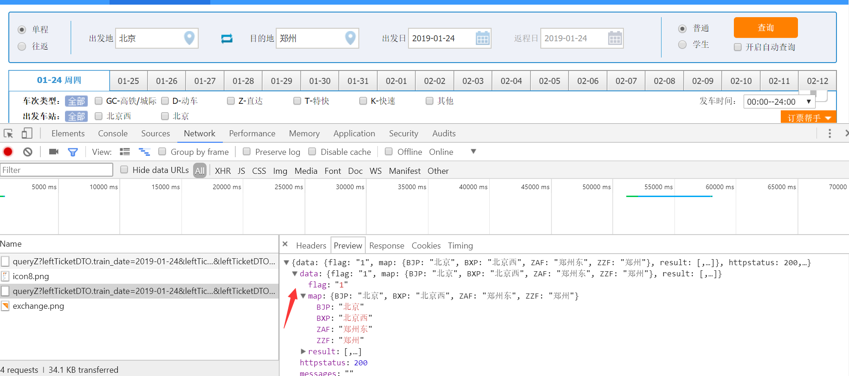Click the red record network log icon
The image size is (849, 376).
[x=8, y=152]
